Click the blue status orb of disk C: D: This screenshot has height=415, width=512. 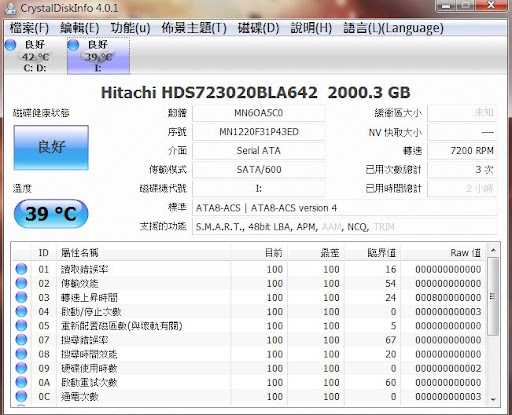point(11,45)
